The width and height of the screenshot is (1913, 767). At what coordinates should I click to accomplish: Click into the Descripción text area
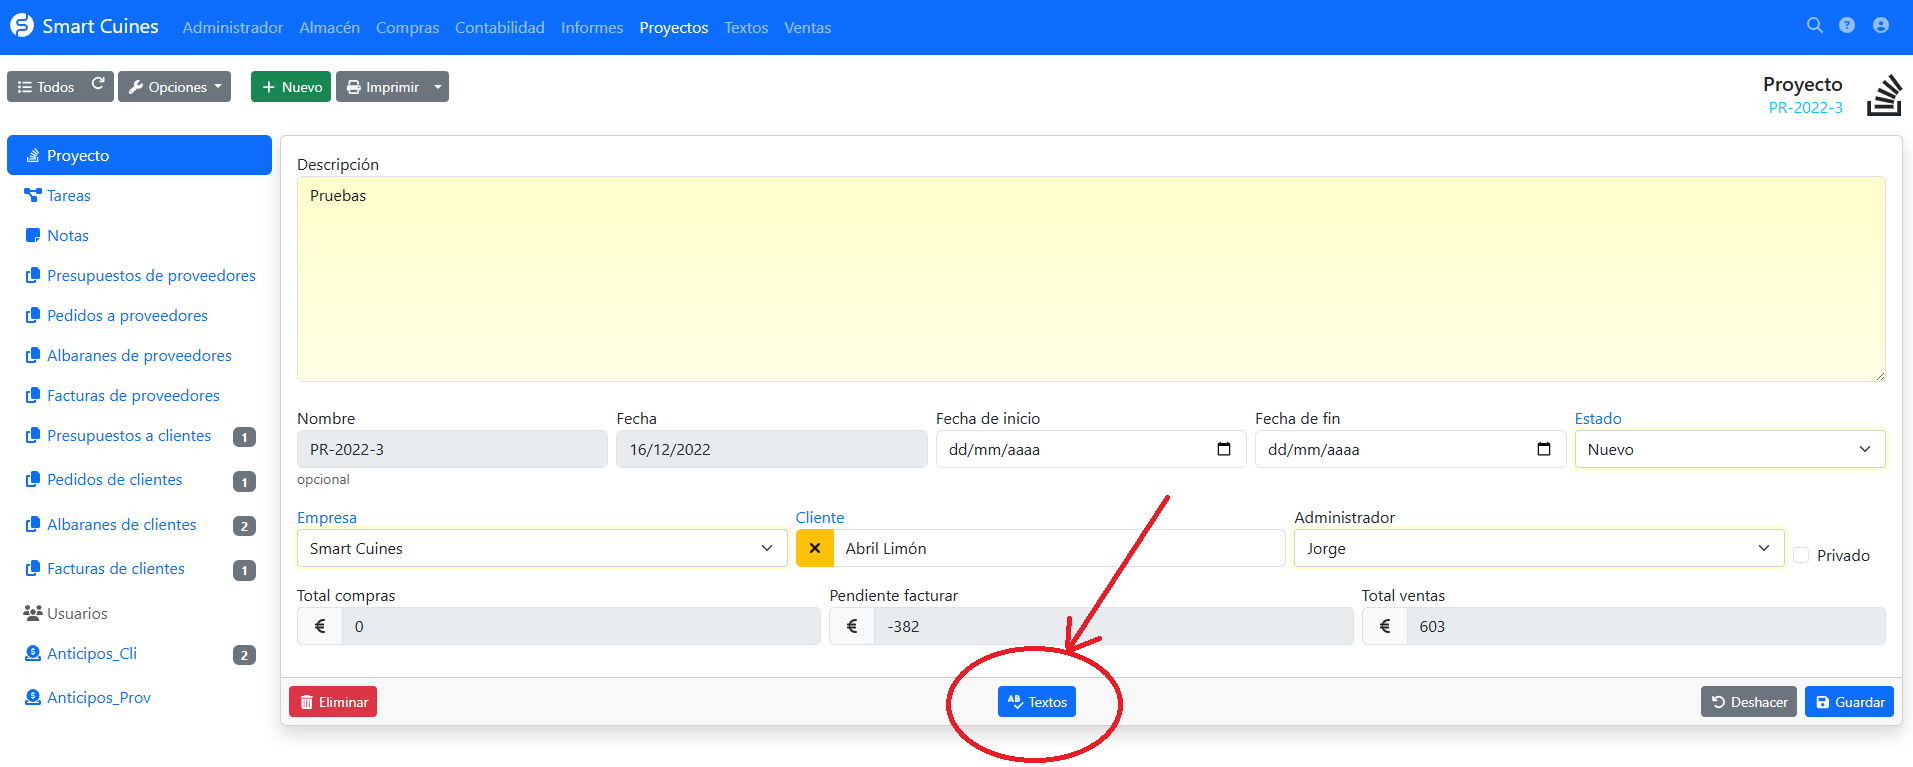[x=1090, y=279]
